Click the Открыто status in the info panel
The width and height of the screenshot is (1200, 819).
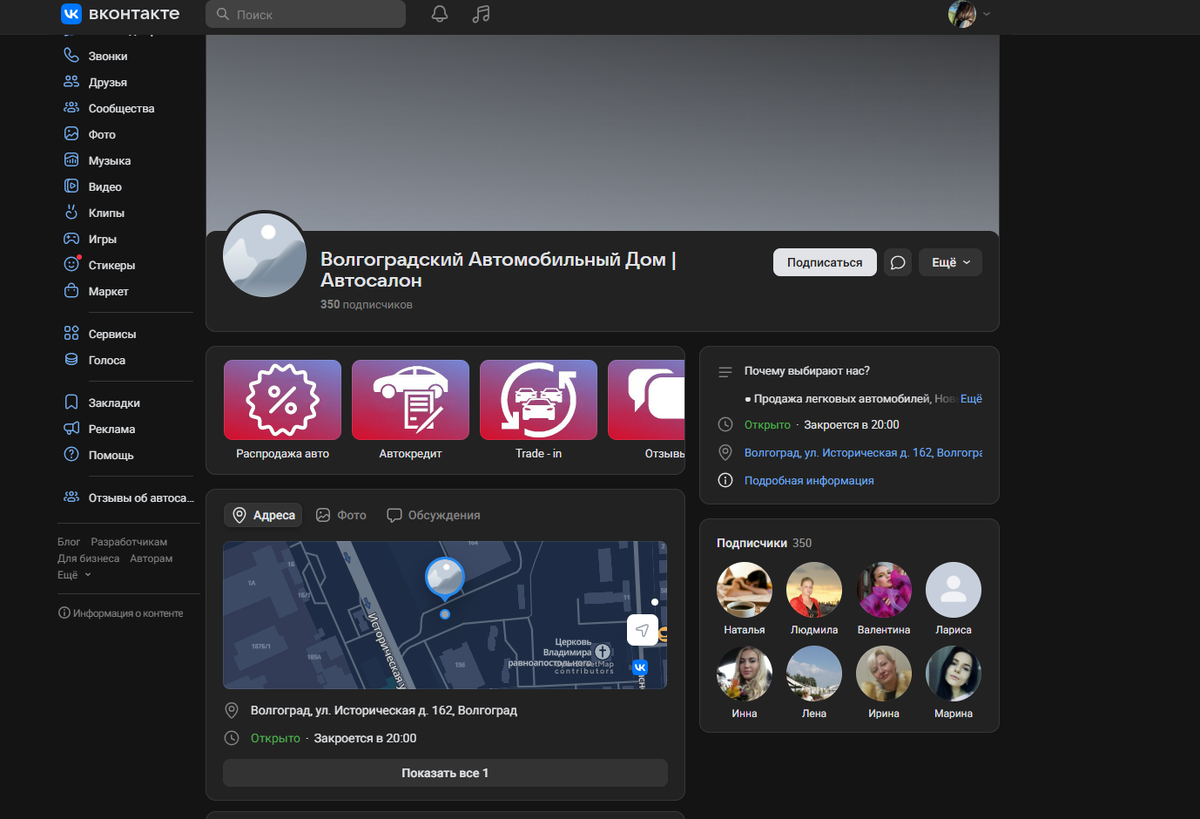(x=767, y=425)
